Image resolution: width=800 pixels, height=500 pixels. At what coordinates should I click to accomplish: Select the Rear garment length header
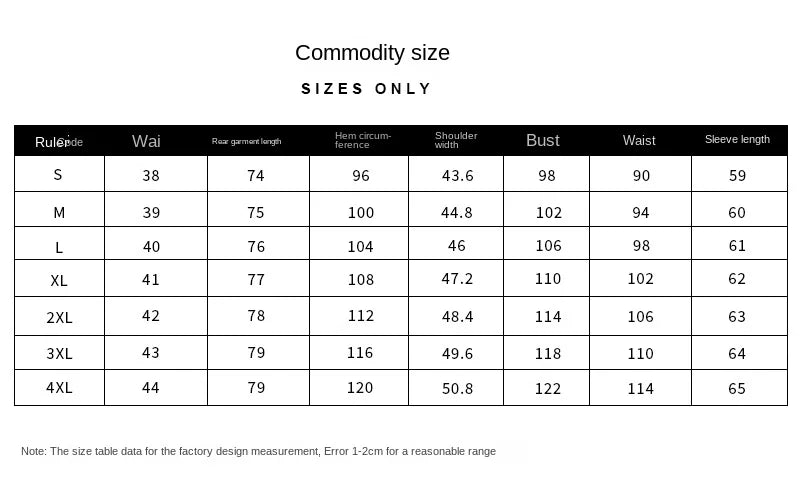coord(246,141)
